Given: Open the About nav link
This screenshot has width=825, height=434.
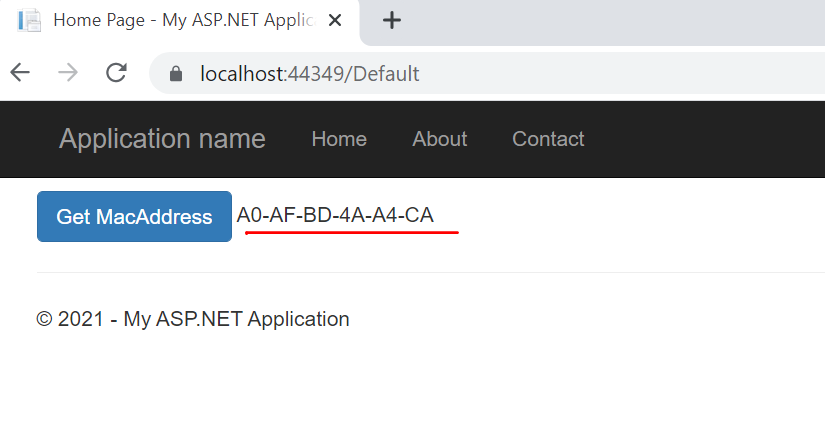Looking at the screenshot, I should point(439,139).
